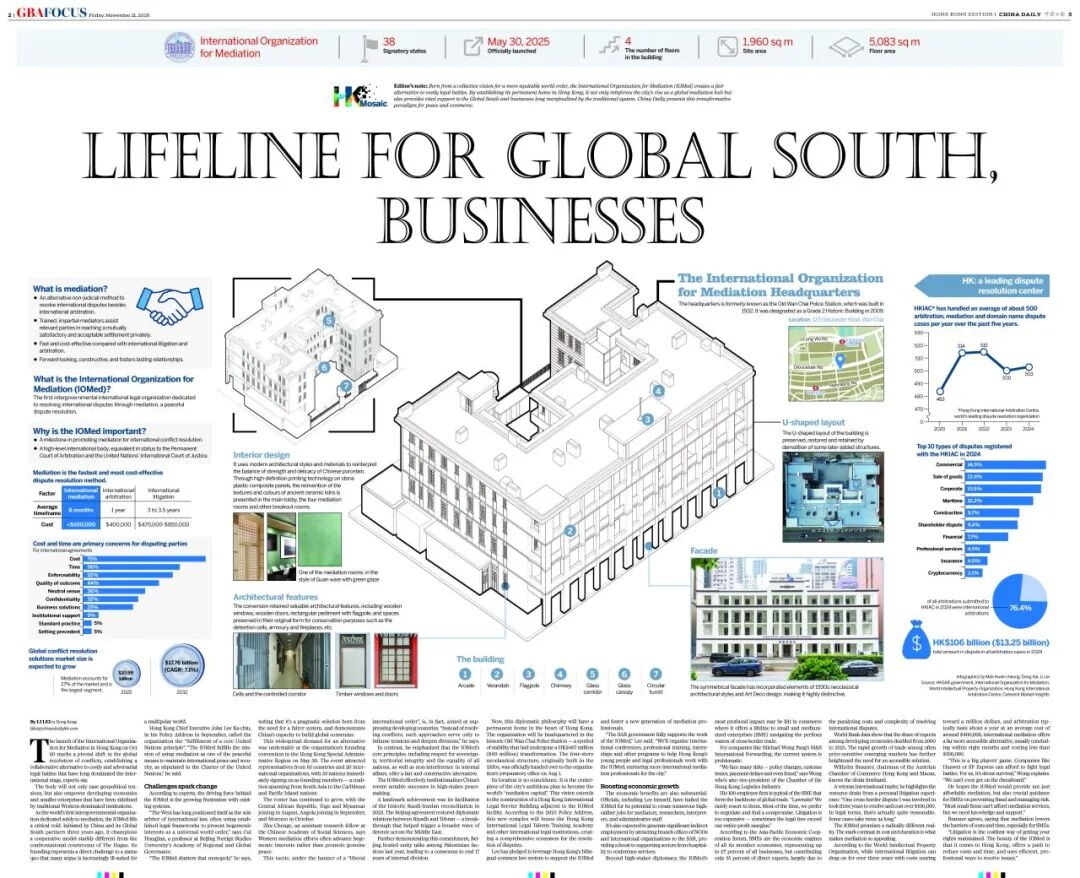Image resolution: width=1080 pixels, height=878 pixels.
Task: Click the Commercial bar in dispute types chart
Action: pos(1005,465)
